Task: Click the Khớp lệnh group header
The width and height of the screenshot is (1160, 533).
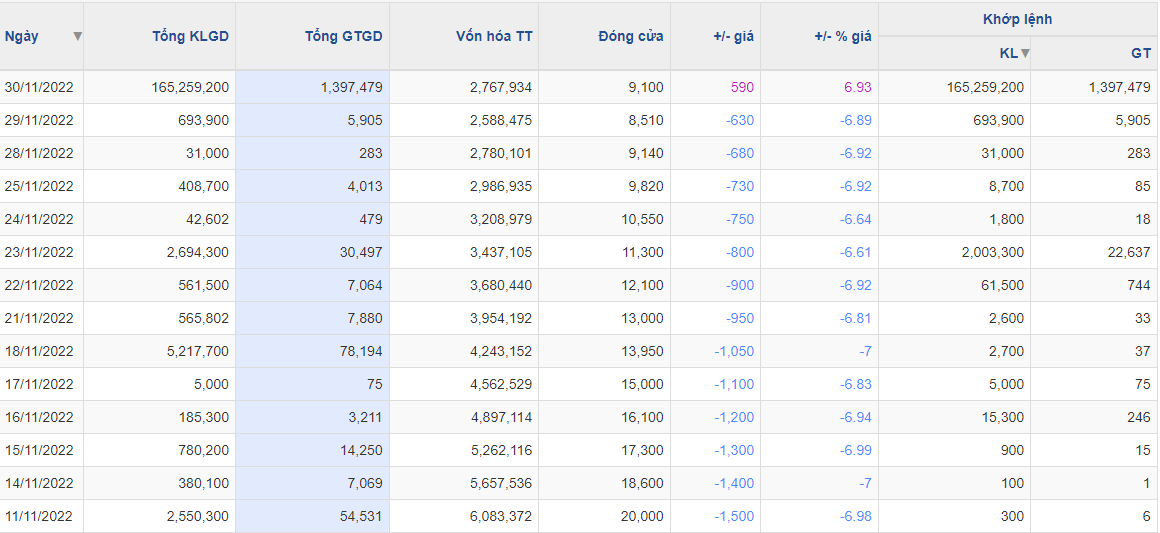Action: (1017, 19)
